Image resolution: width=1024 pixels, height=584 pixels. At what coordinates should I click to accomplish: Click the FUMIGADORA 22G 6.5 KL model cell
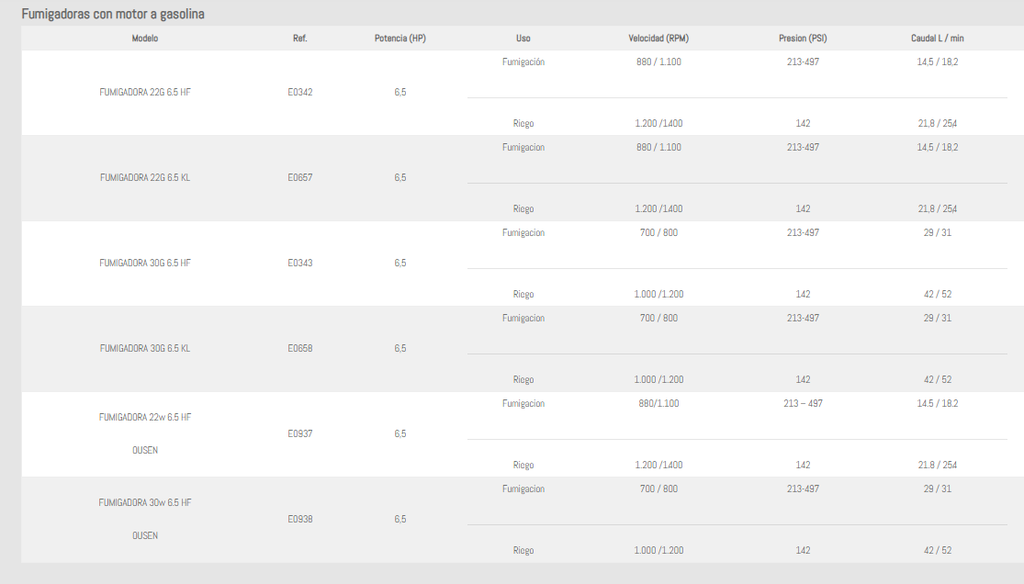click(145, 178)
